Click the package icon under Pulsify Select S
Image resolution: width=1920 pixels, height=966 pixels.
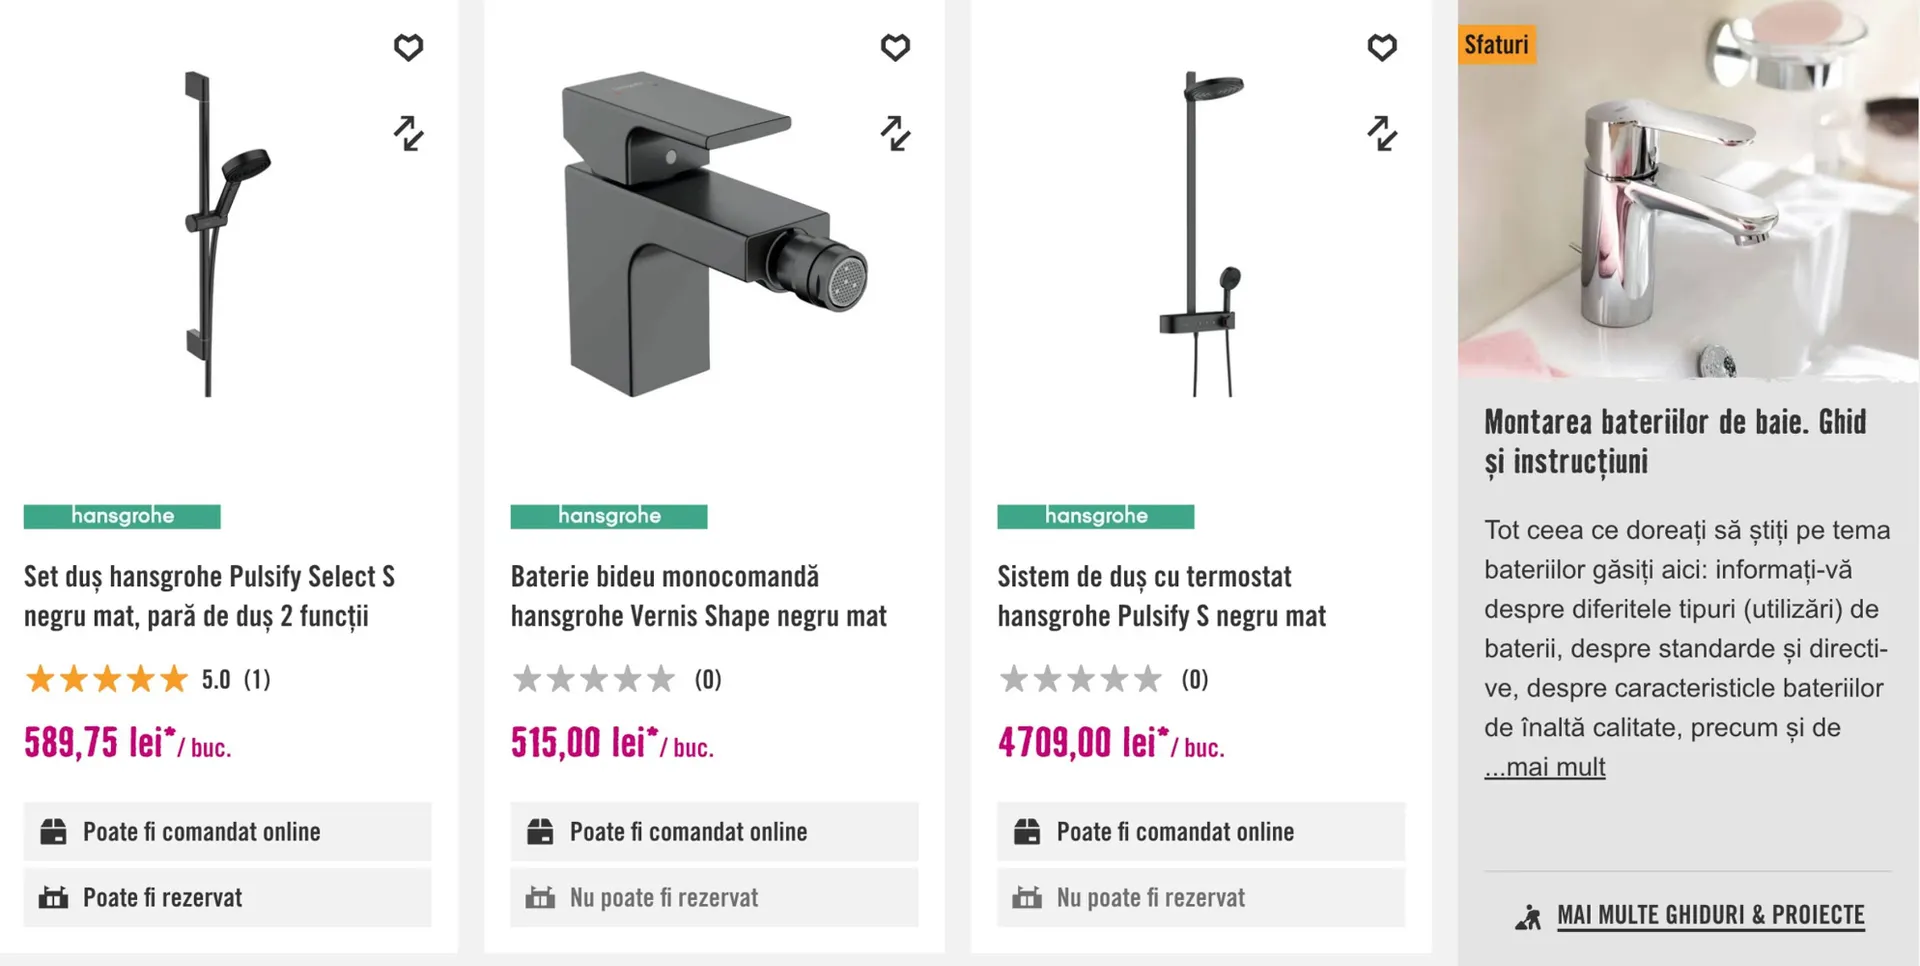tap(53, 831)
